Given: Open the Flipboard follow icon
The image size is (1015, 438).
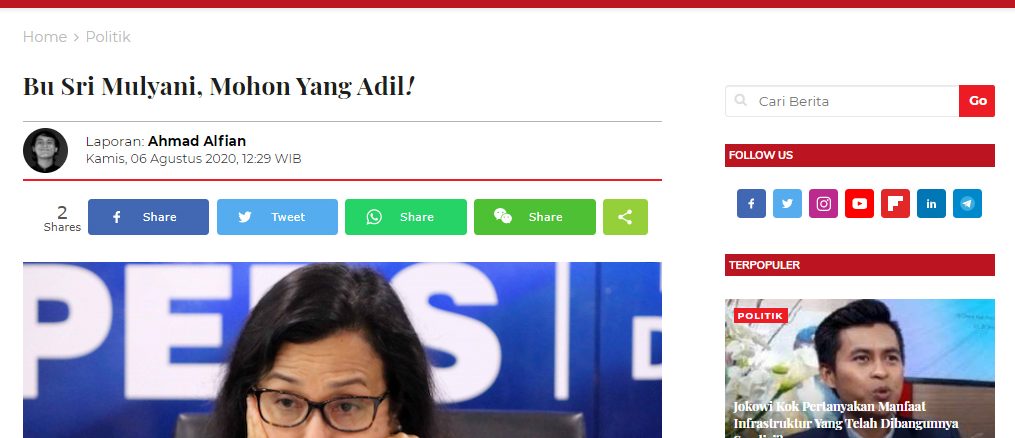Looking at the screenshot, I should coord(895,203).
